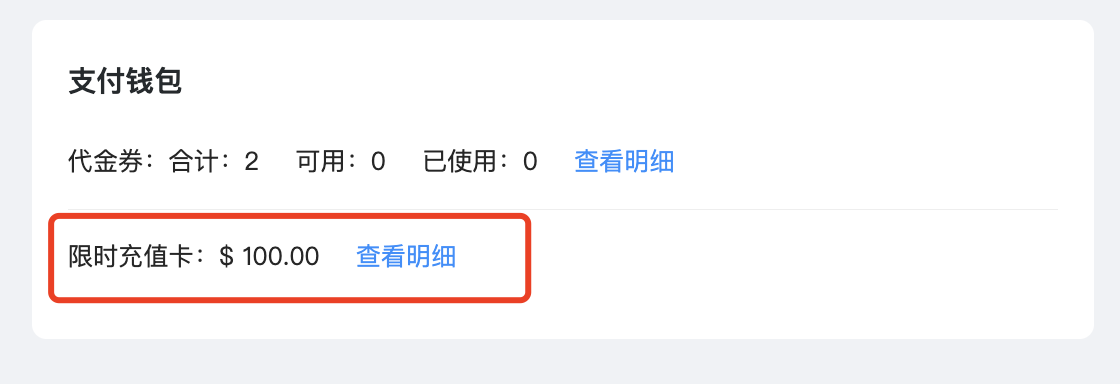The height and width of the screenshot is (384, 1120).
Task: Click the $ 100.00 balance amount
Action: (x=269, y=256)
